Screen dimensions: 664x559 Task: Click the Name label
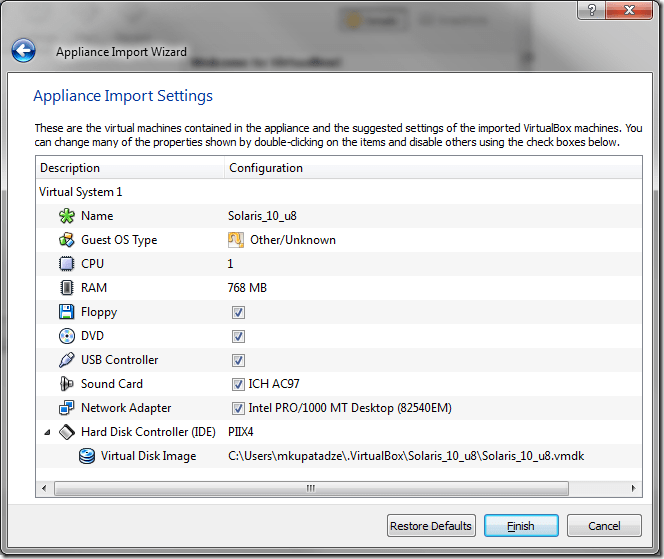point(97,216)
